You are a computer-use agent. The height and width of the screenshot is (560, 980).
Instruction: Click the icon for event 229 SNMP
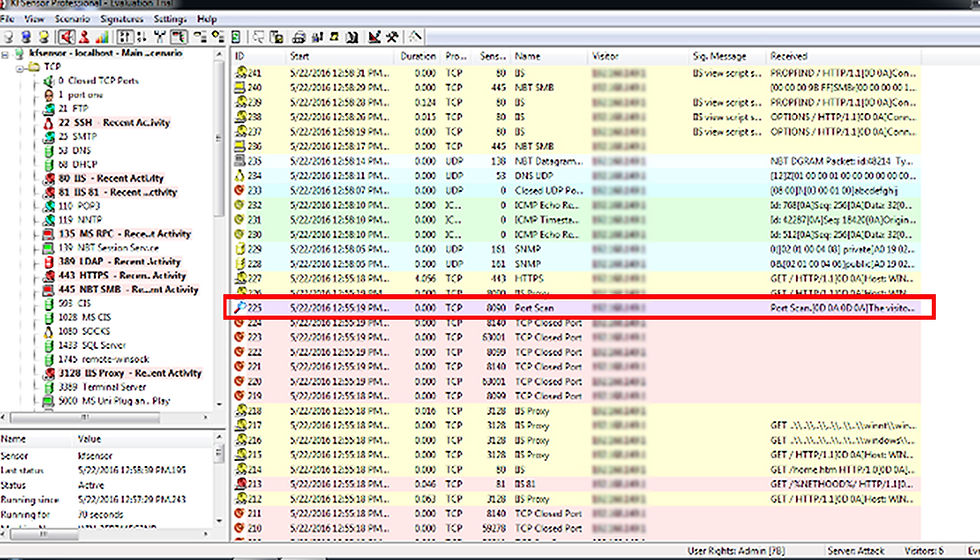click(x=239, y=249)
